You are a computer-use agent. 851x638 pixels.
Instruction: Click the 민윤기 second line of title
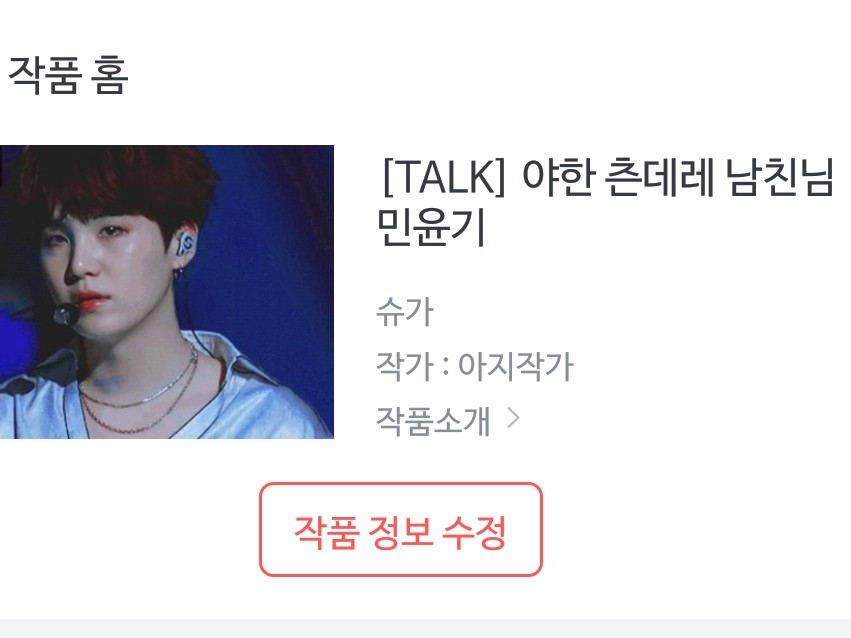coord(431,227)
